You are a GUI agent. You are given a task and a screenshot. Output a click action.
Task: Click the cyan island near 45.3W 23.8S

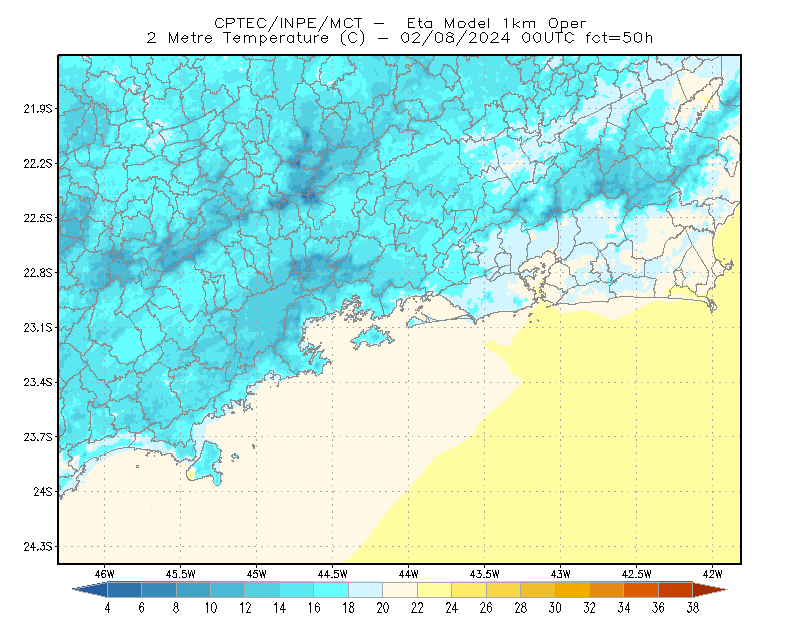coord(207,463)
